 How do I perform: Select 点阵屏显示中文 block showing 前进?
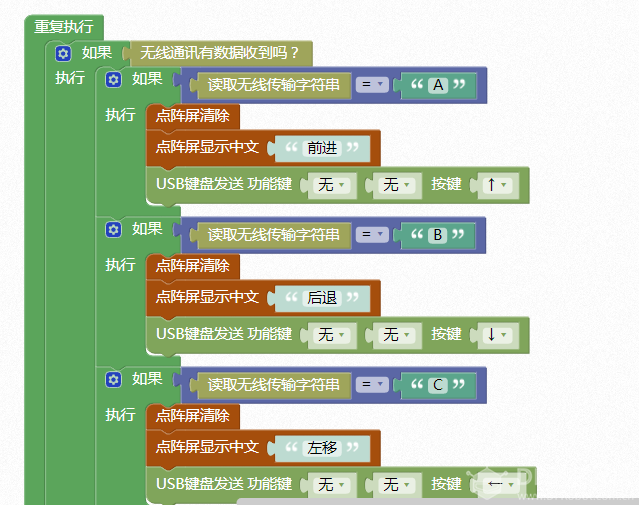point(207,148)
